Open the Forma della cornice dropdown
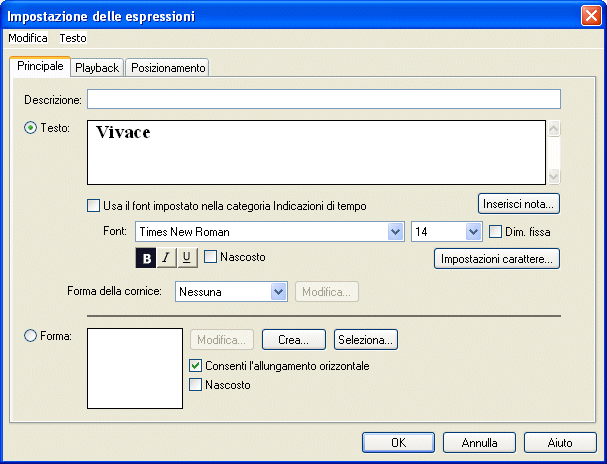This screenshot has width=607, height=464. (x=279, y=292)
